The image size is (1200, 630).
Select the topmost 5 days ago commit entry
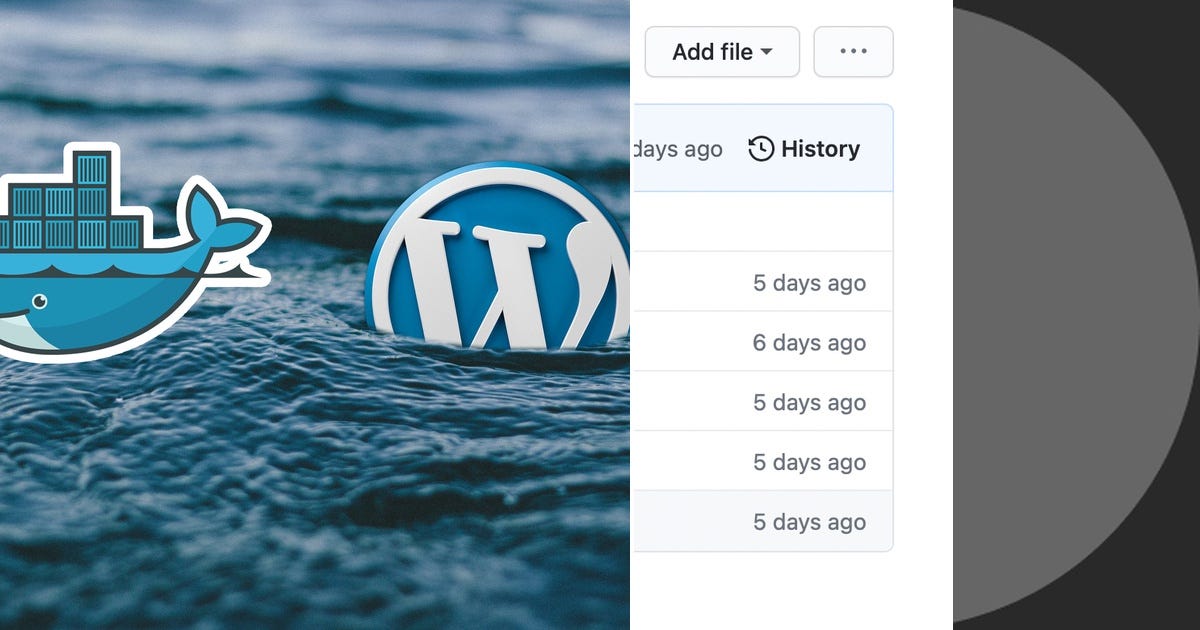coord(808,283)
